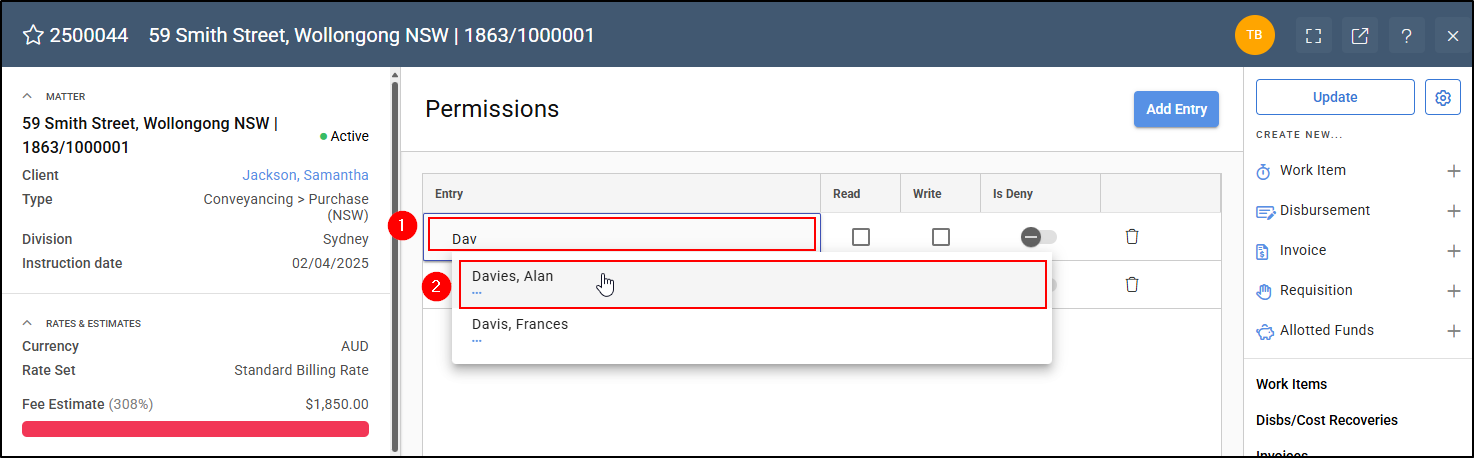This screenshot has height=458, width=1474.
Task: Open the fullscreen expand icon
Action: (x=1314, y=36)
